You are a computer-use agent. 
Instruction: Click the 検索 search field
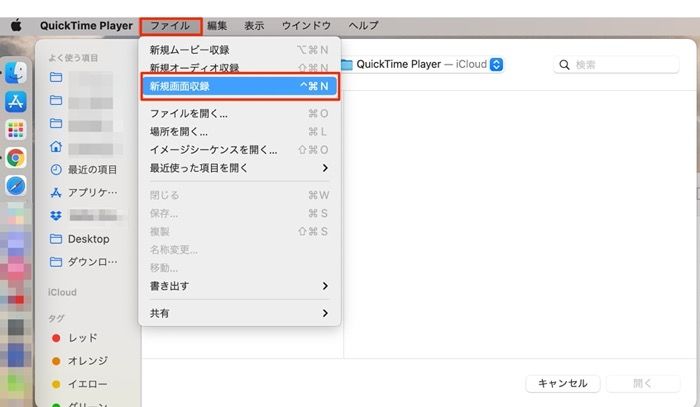(x=616, y=65)
